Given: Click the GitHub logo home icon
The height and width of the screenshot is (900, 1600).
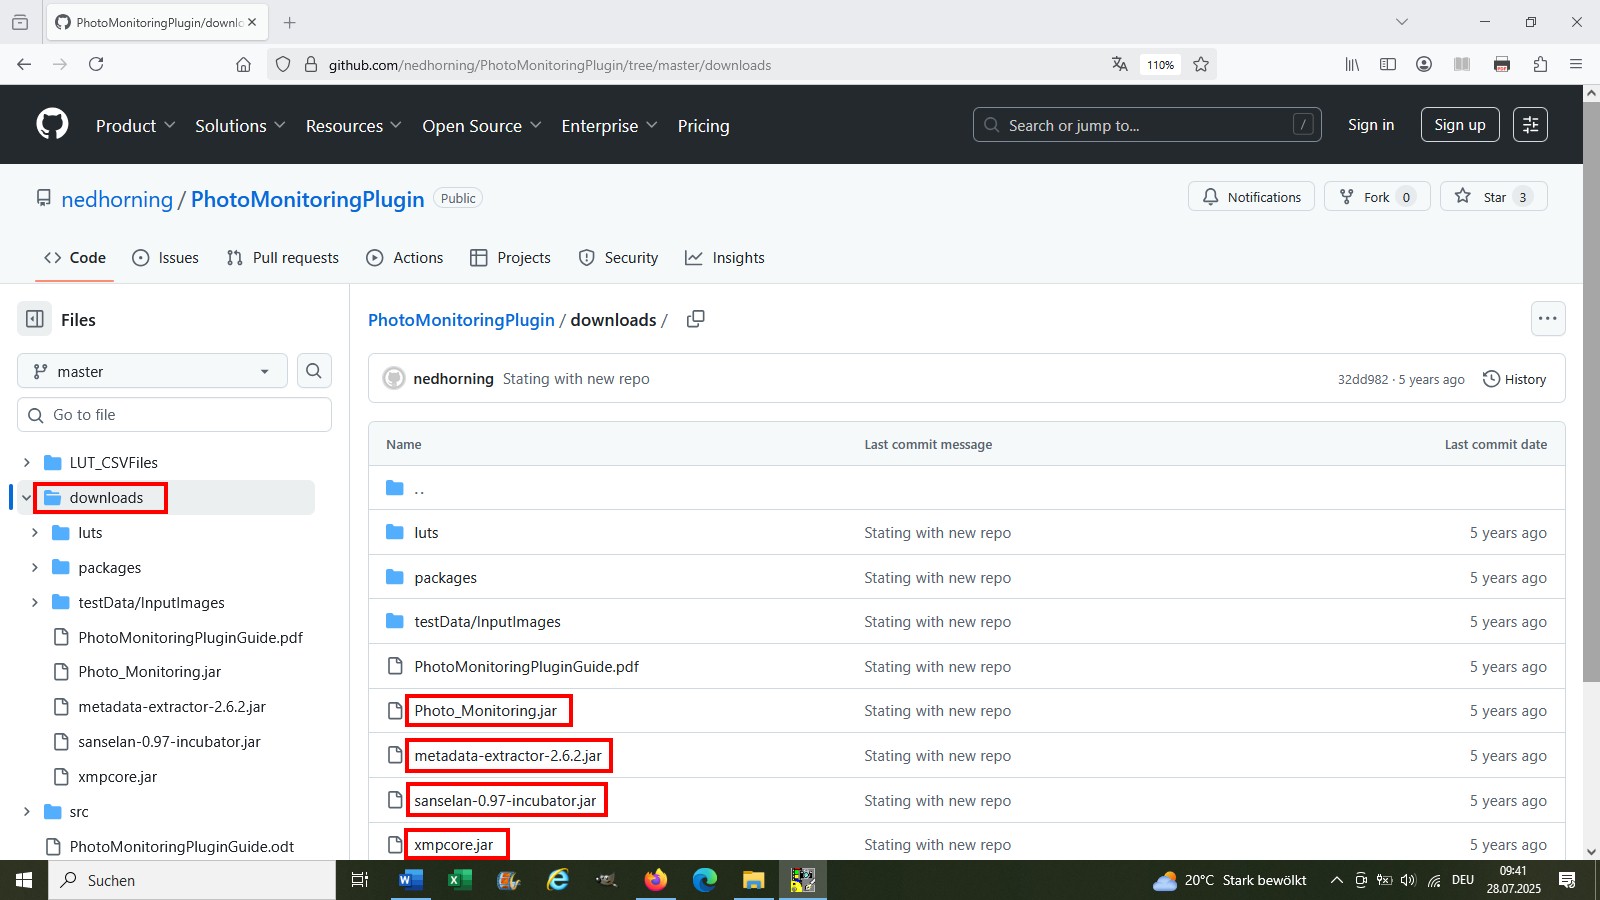Looking at the screenshot, I should click(x=52, y=125).
